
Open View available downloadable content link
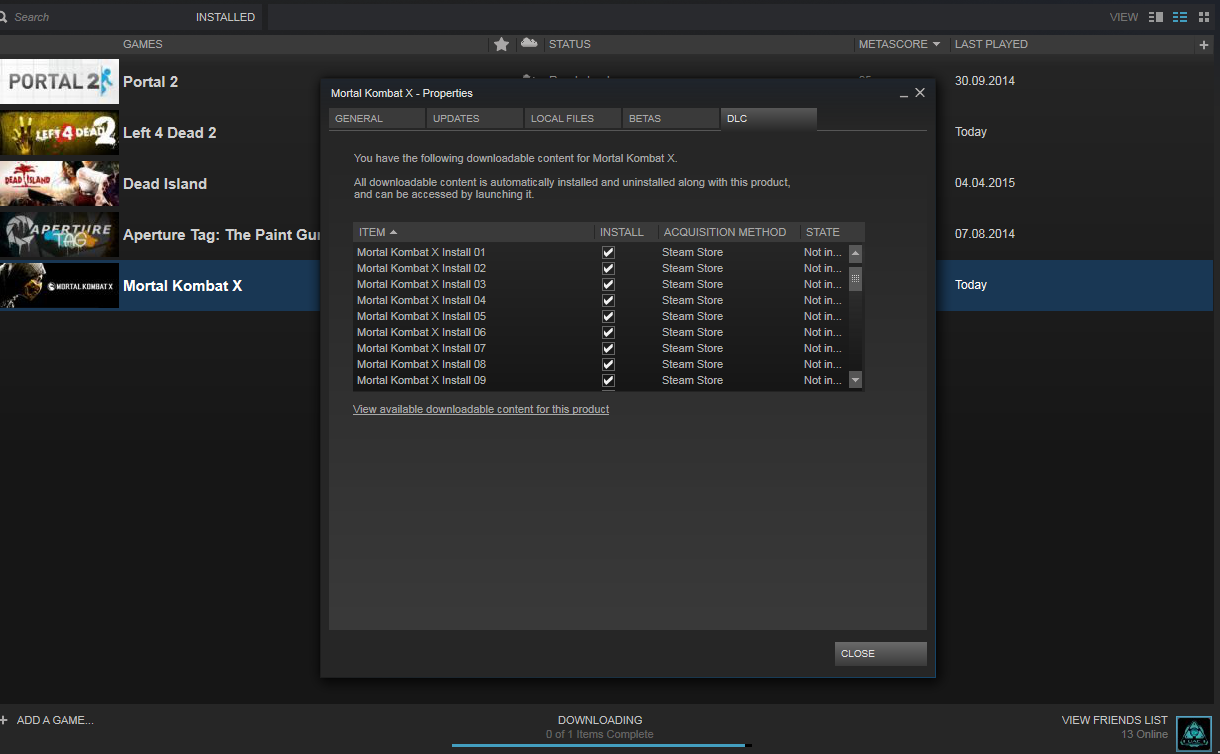point(481,409)
